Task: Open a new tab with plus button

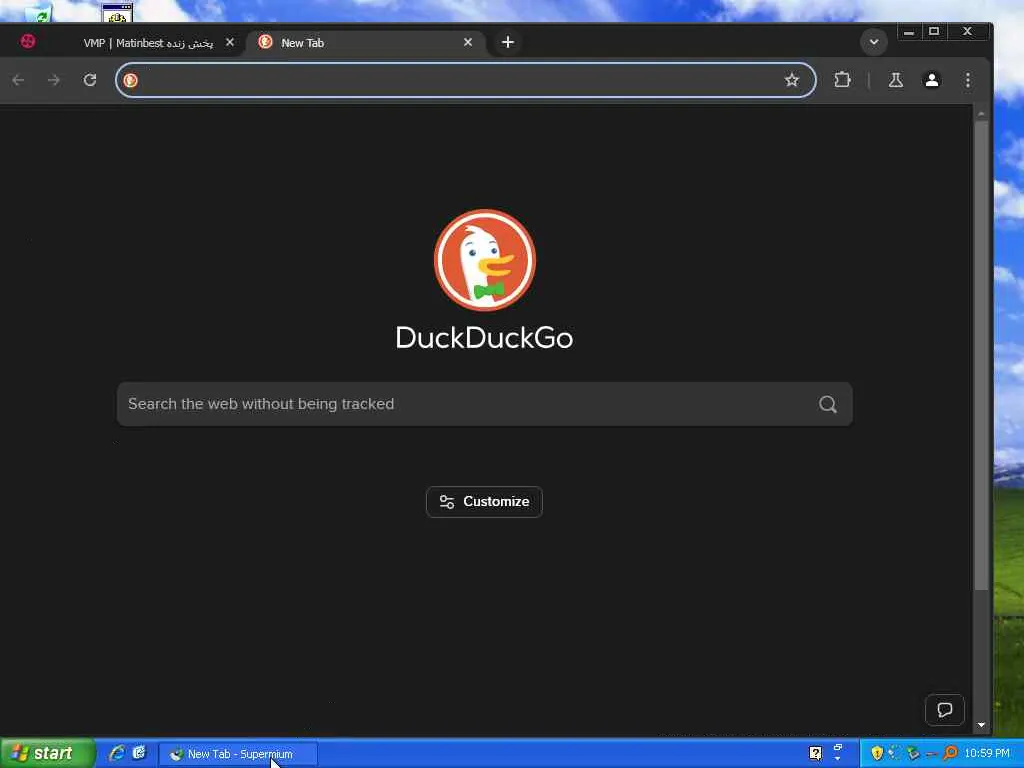Action: click(x=507, y=42)
